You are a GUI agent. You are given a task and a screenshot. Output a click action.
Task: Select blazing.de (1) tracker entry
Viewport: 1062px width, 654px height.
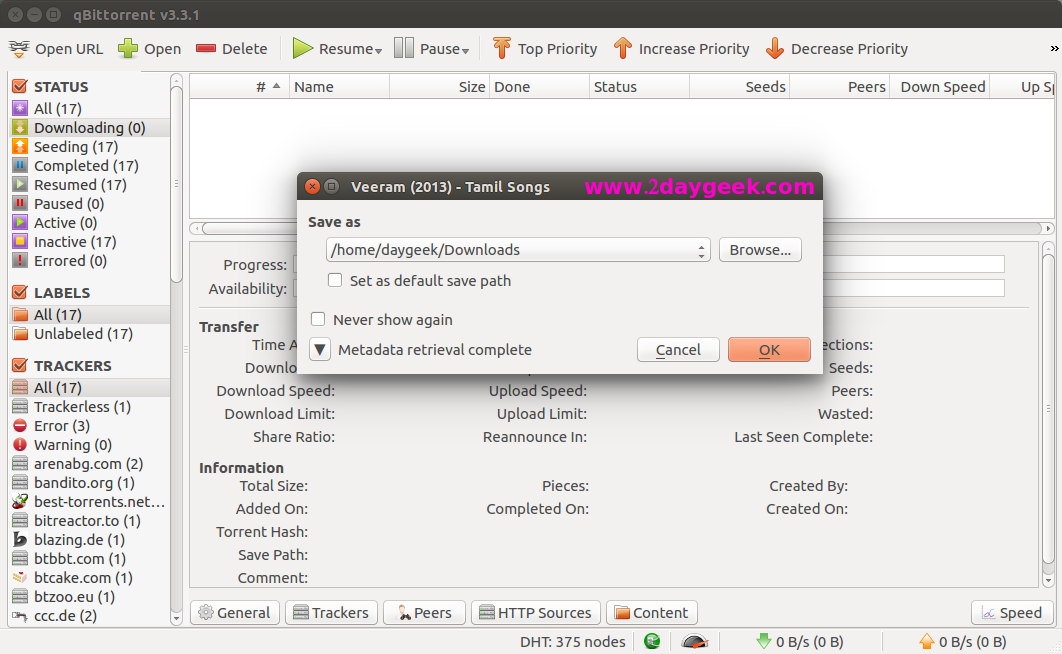click(x=89, y=540)
